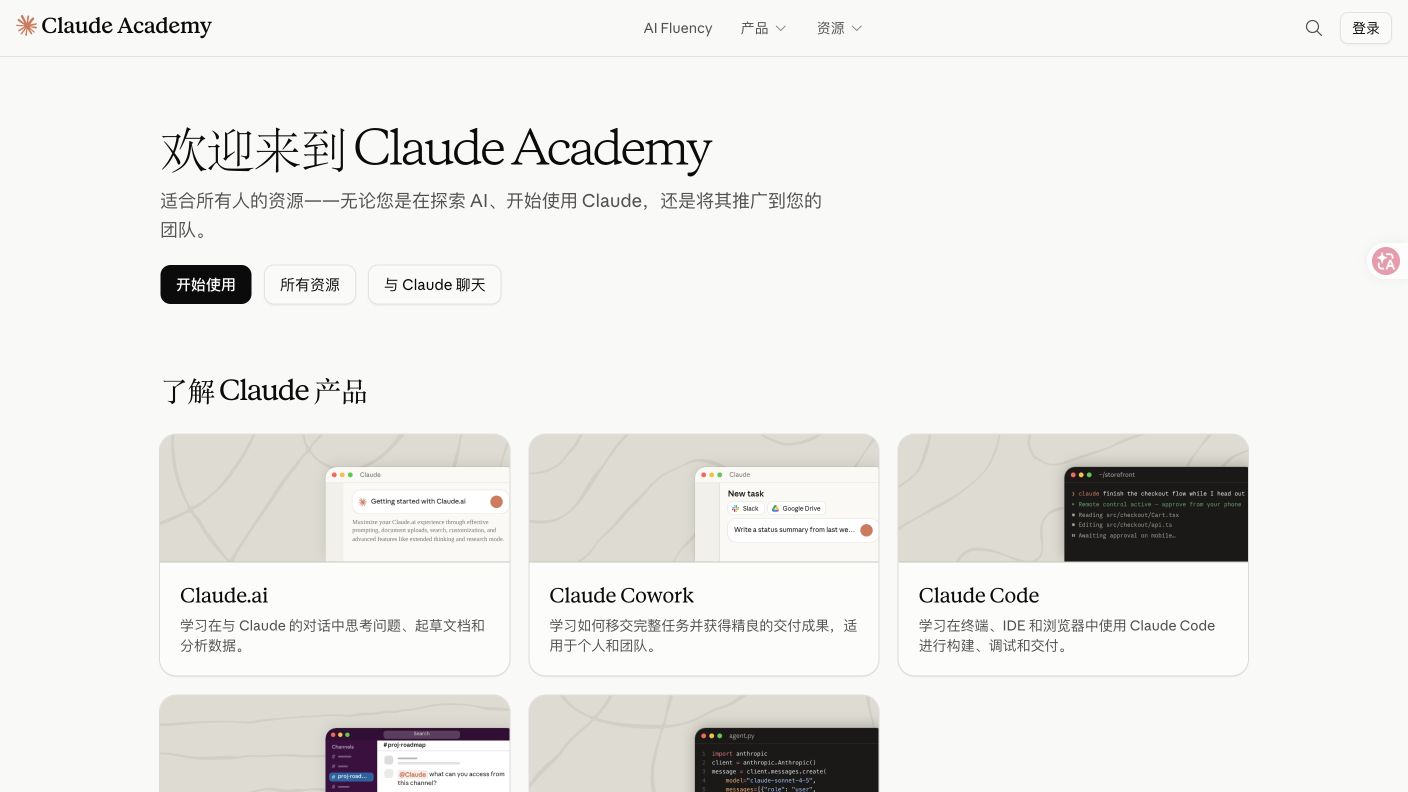Screen dimensions: 1408x792
Task: Click the orange send dot in Cowork preview
Action: [x=866, y=530]
